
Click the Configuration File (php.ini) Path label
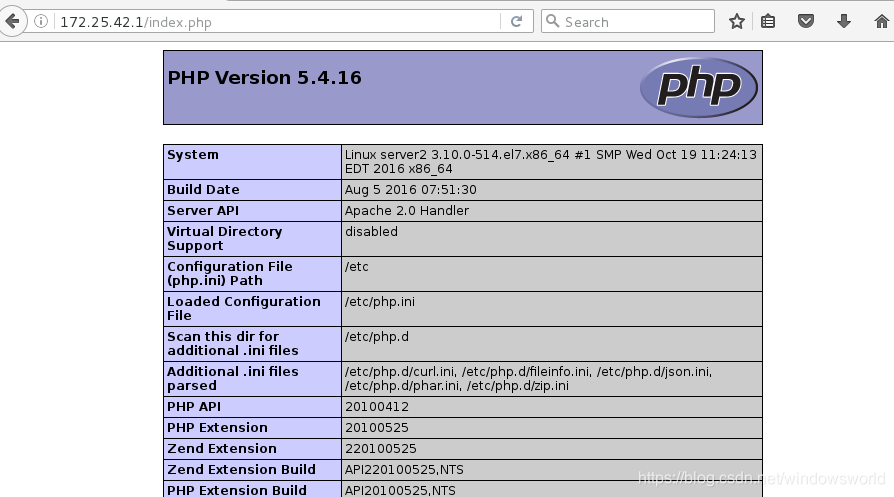[230, 273]
